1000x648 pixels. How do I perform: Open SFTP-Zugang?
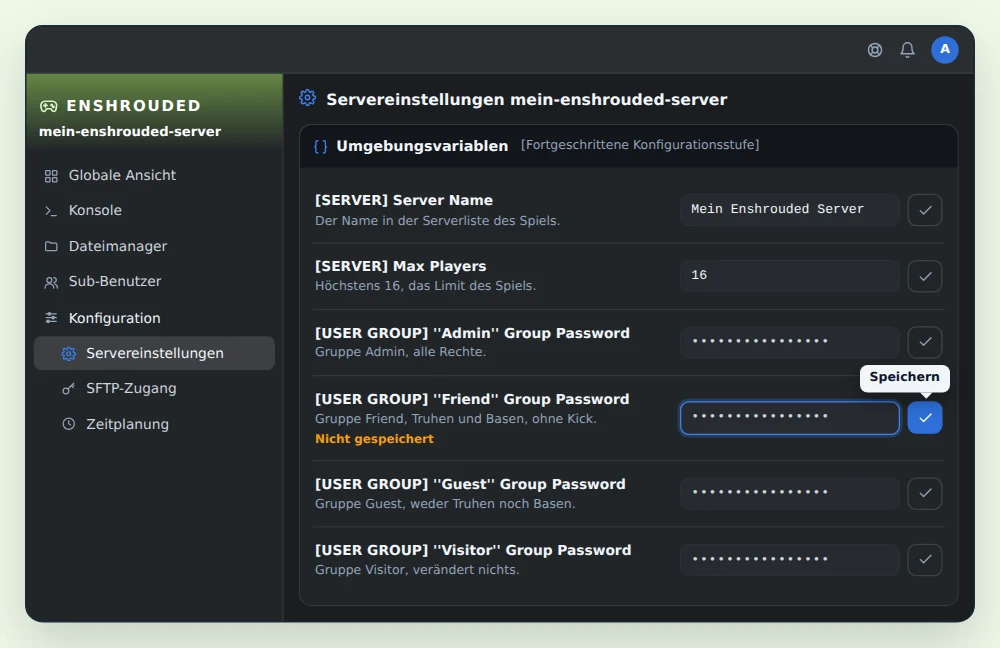coord(154,388)
